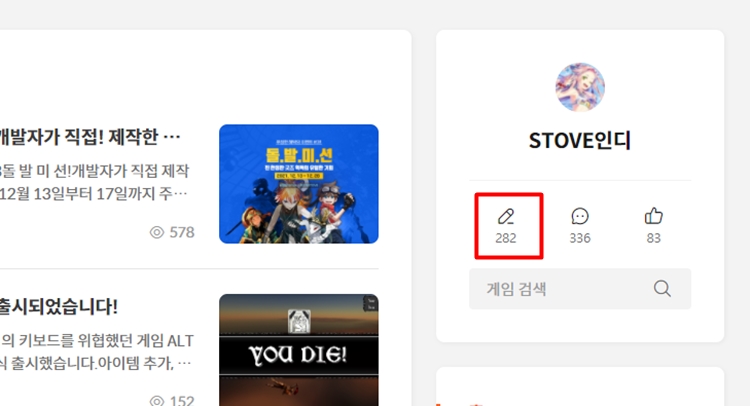The image size is (750, 406).
Task: Open the STOVE인디 profile name
Action: pos(580,141)
